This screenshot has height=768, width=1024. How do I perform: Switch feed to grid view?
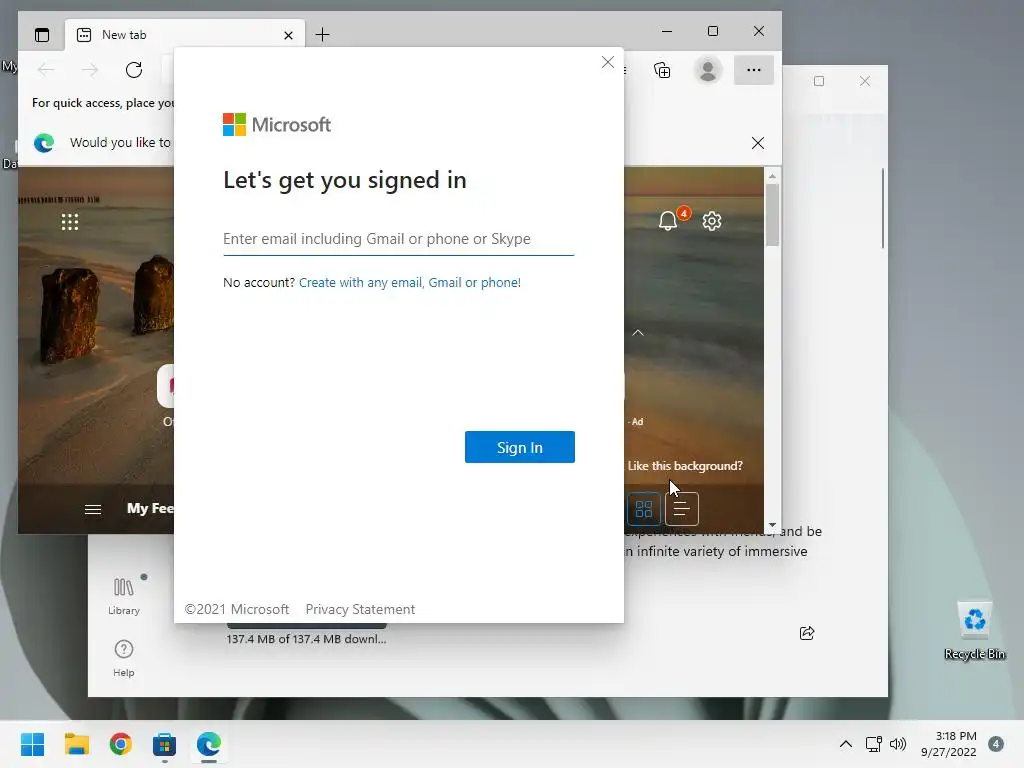pyautogui.click(x=644, y=509)
